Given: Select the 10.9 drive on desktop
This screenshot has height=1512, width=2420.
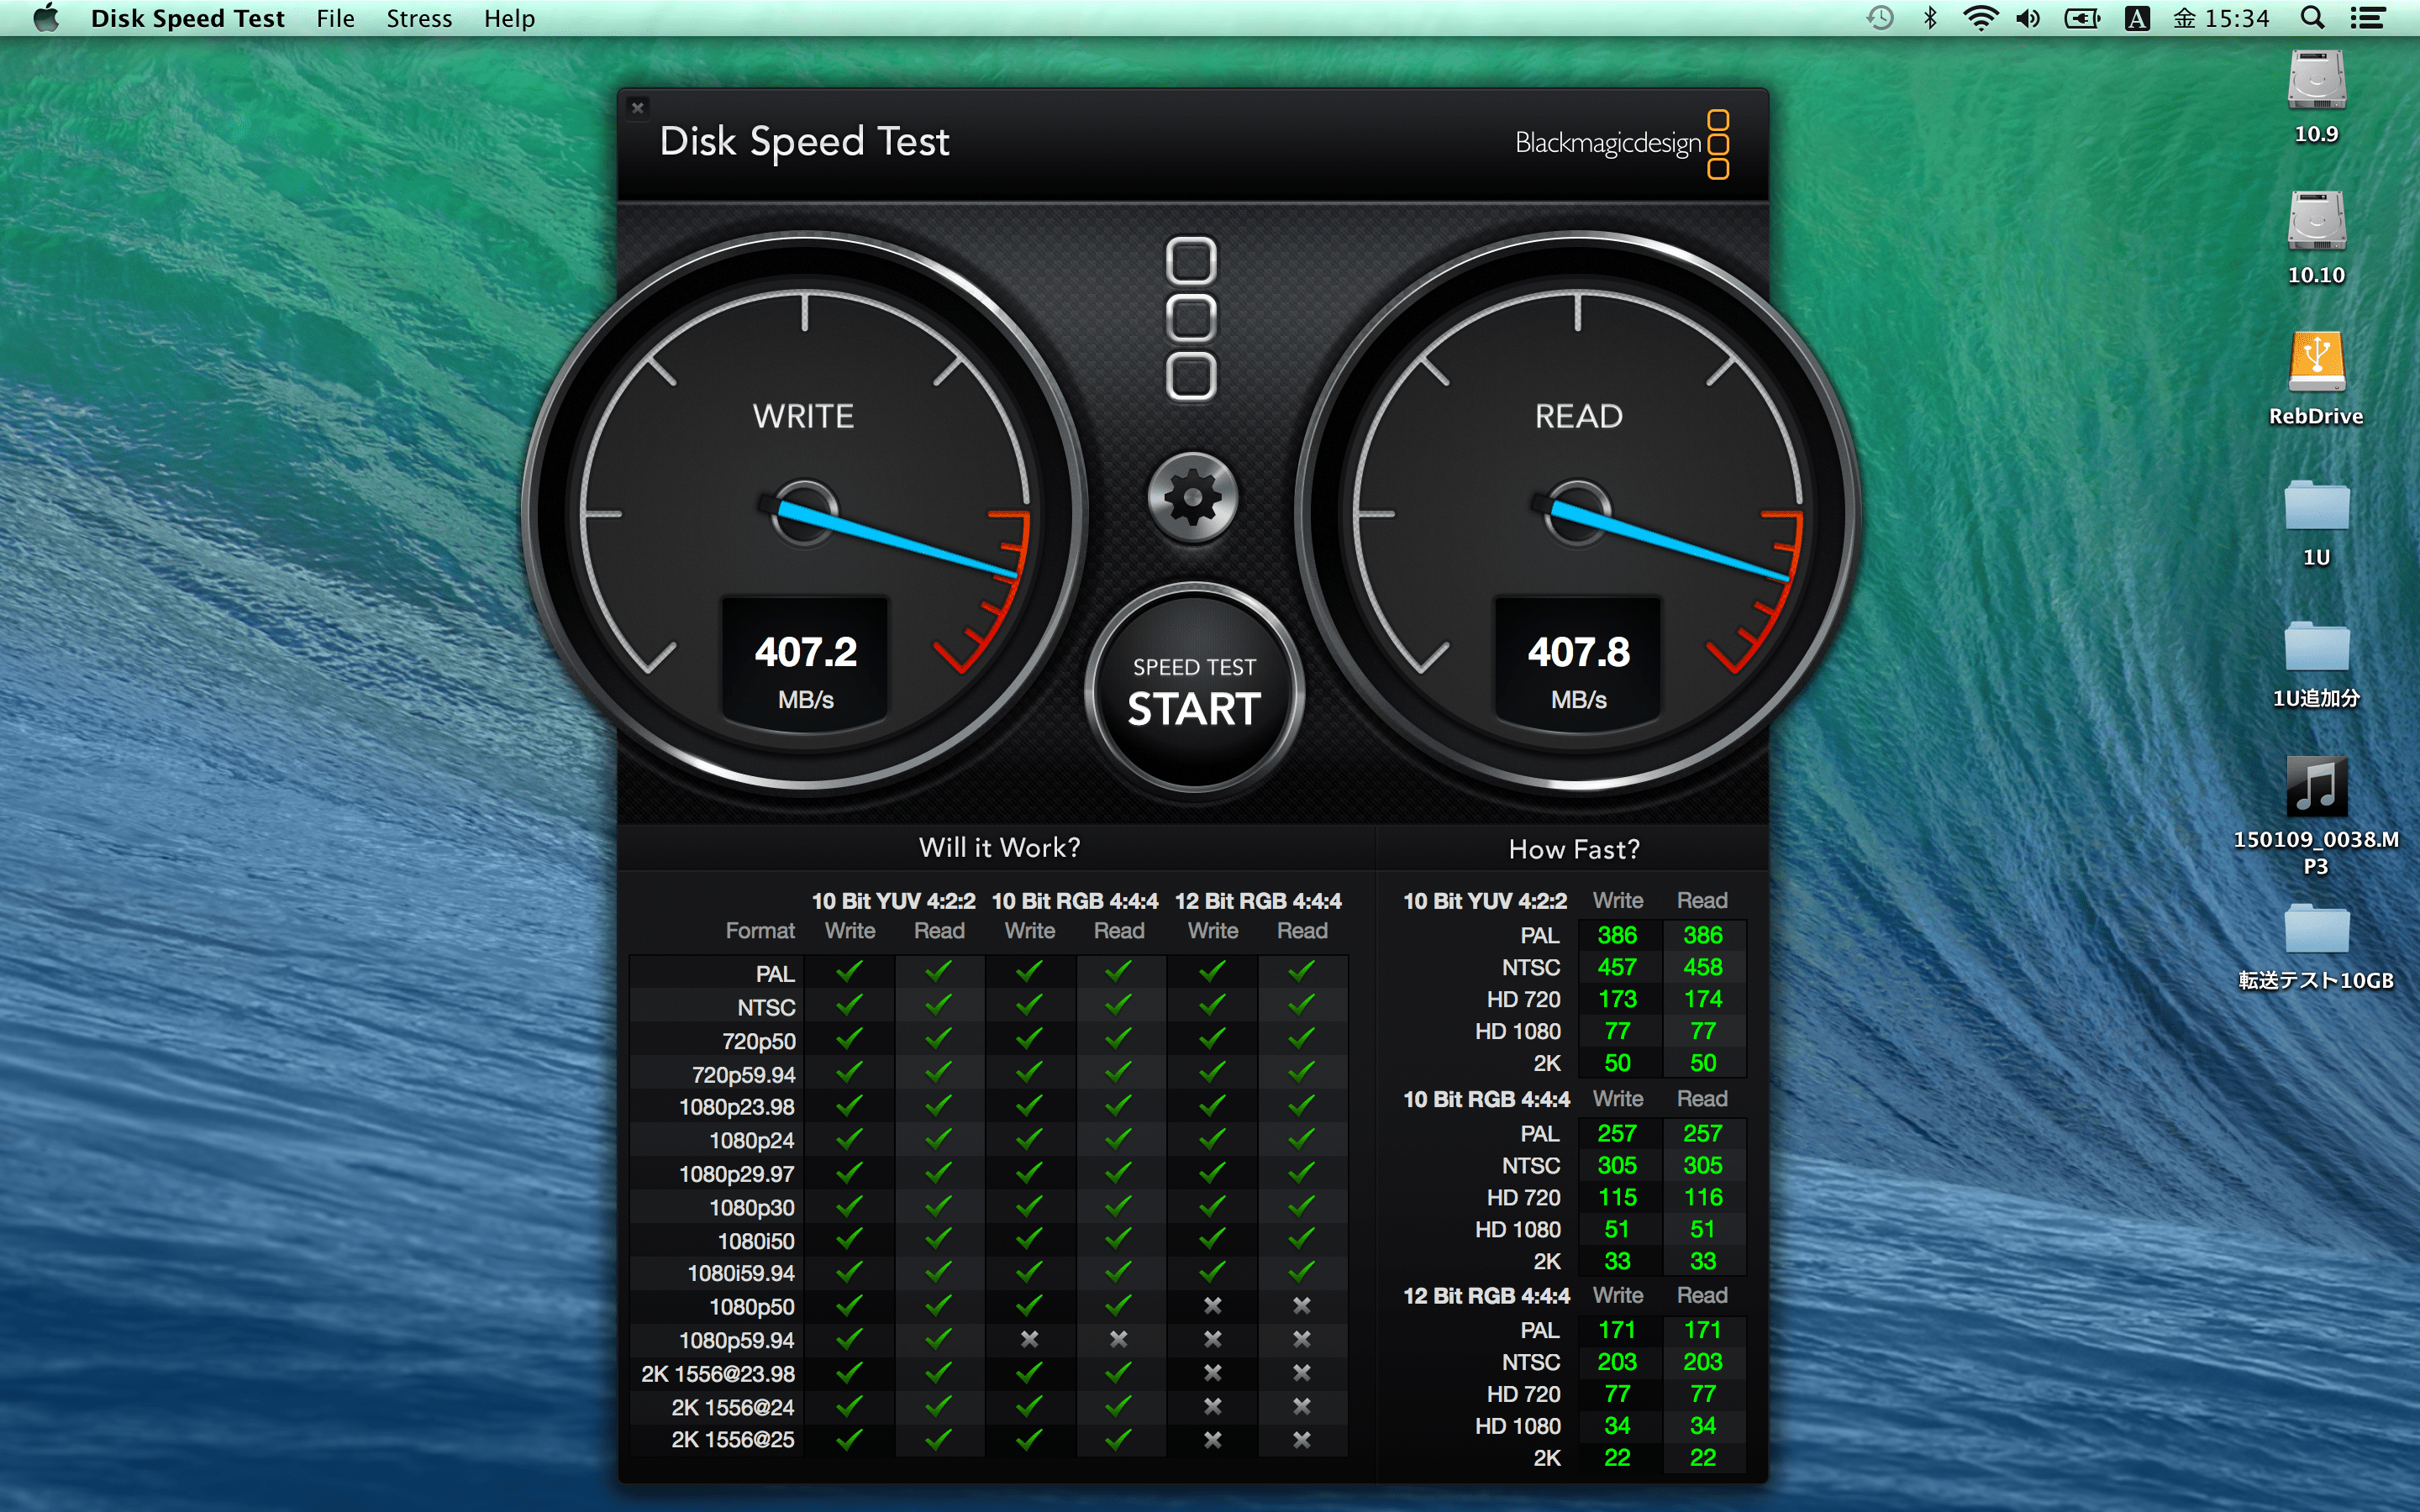Looking at the screenshot, I should [2316, 80].
